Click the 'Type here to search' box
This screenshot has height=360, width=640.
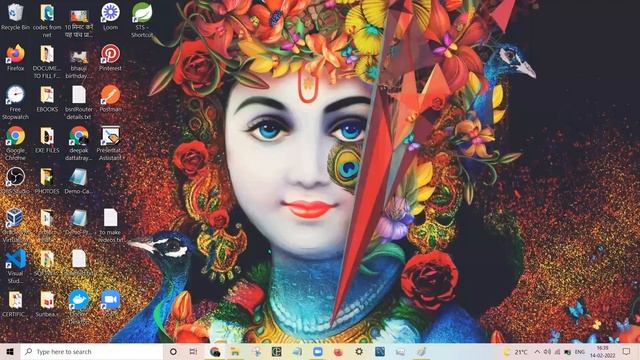coord(91,351)
